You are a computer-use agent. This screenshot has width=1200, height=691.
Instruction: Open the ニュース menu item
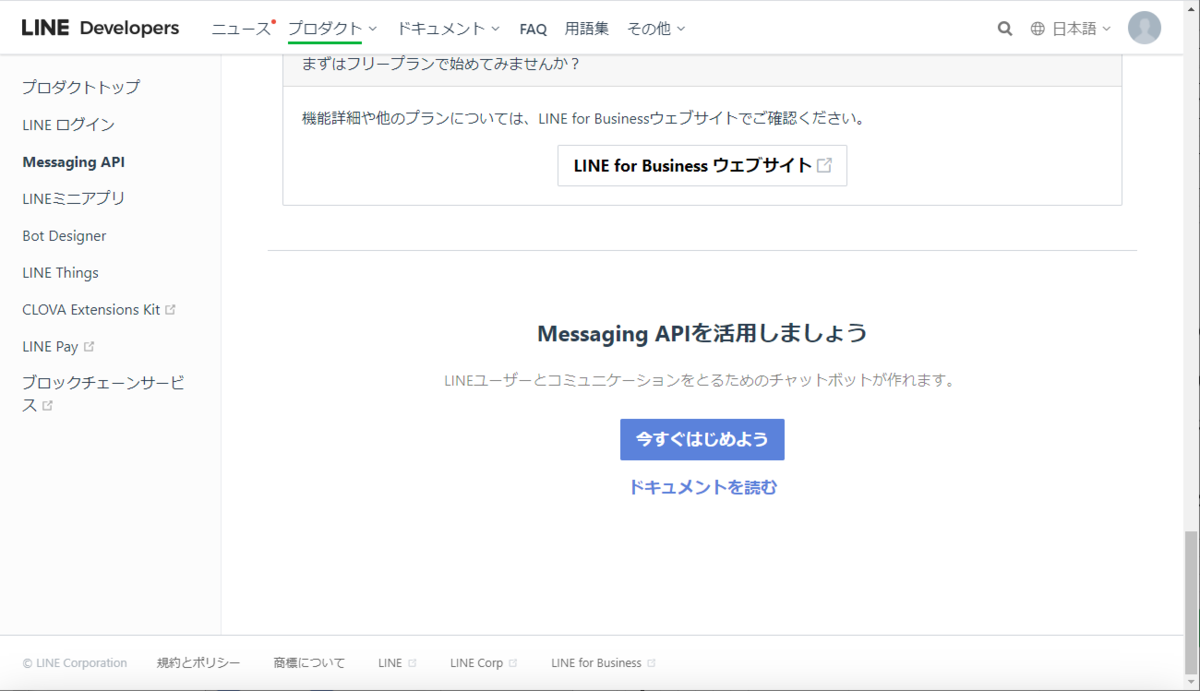[x=241, y=29]
